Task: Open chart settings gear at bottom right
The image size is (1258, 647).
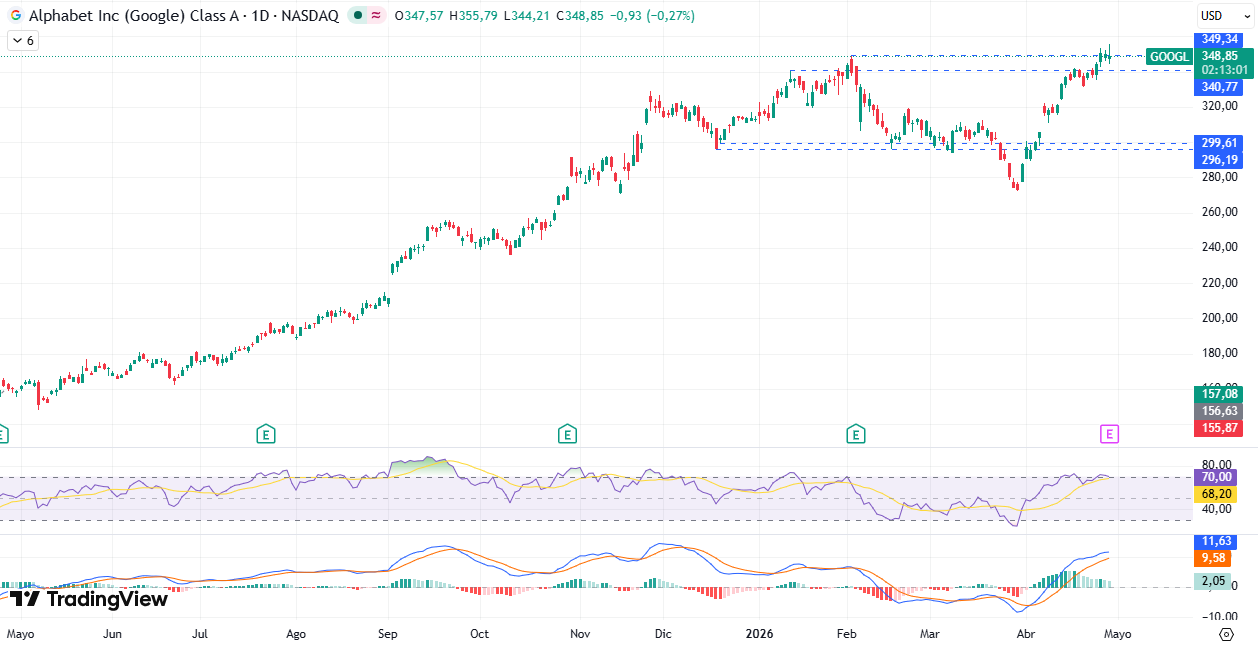Action: click(1226, 634)
